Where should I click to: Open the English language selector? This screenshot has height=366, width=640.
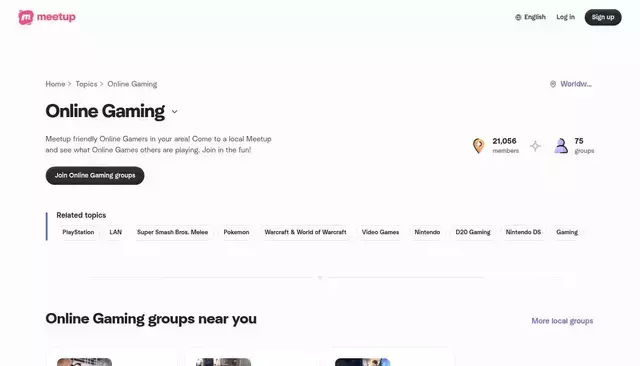point(530,17)
